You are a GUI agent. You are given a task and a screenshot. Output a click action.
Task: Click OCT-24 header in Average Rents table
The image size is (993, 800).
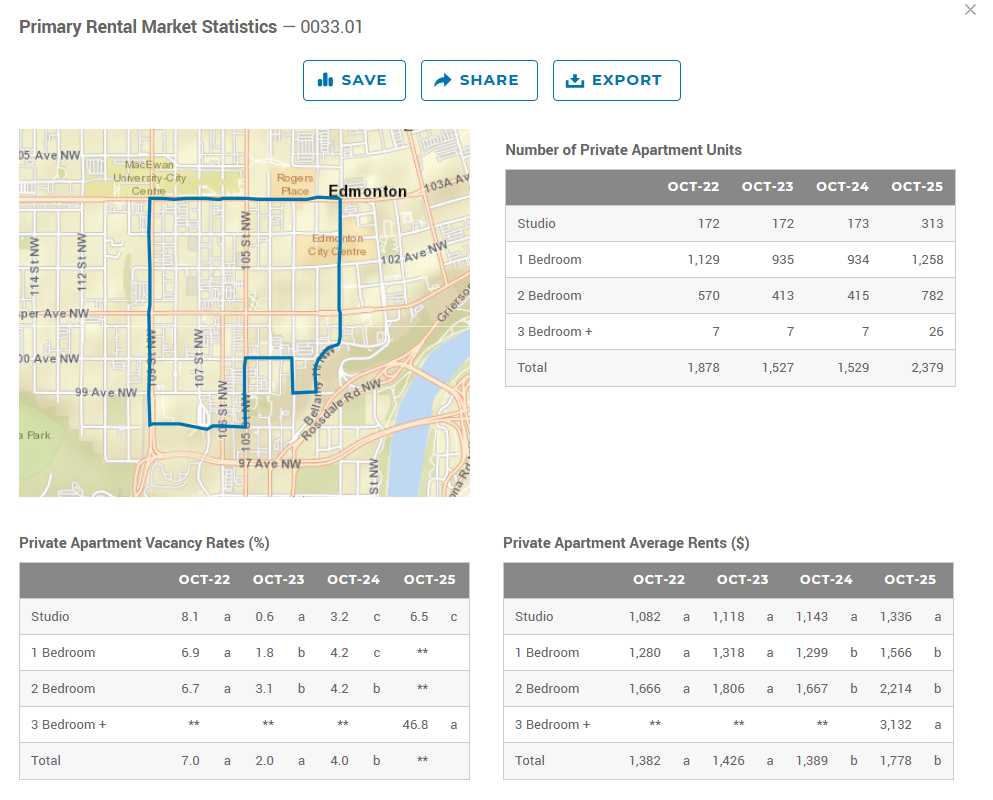pyautogui.click(x=825, y=580)
